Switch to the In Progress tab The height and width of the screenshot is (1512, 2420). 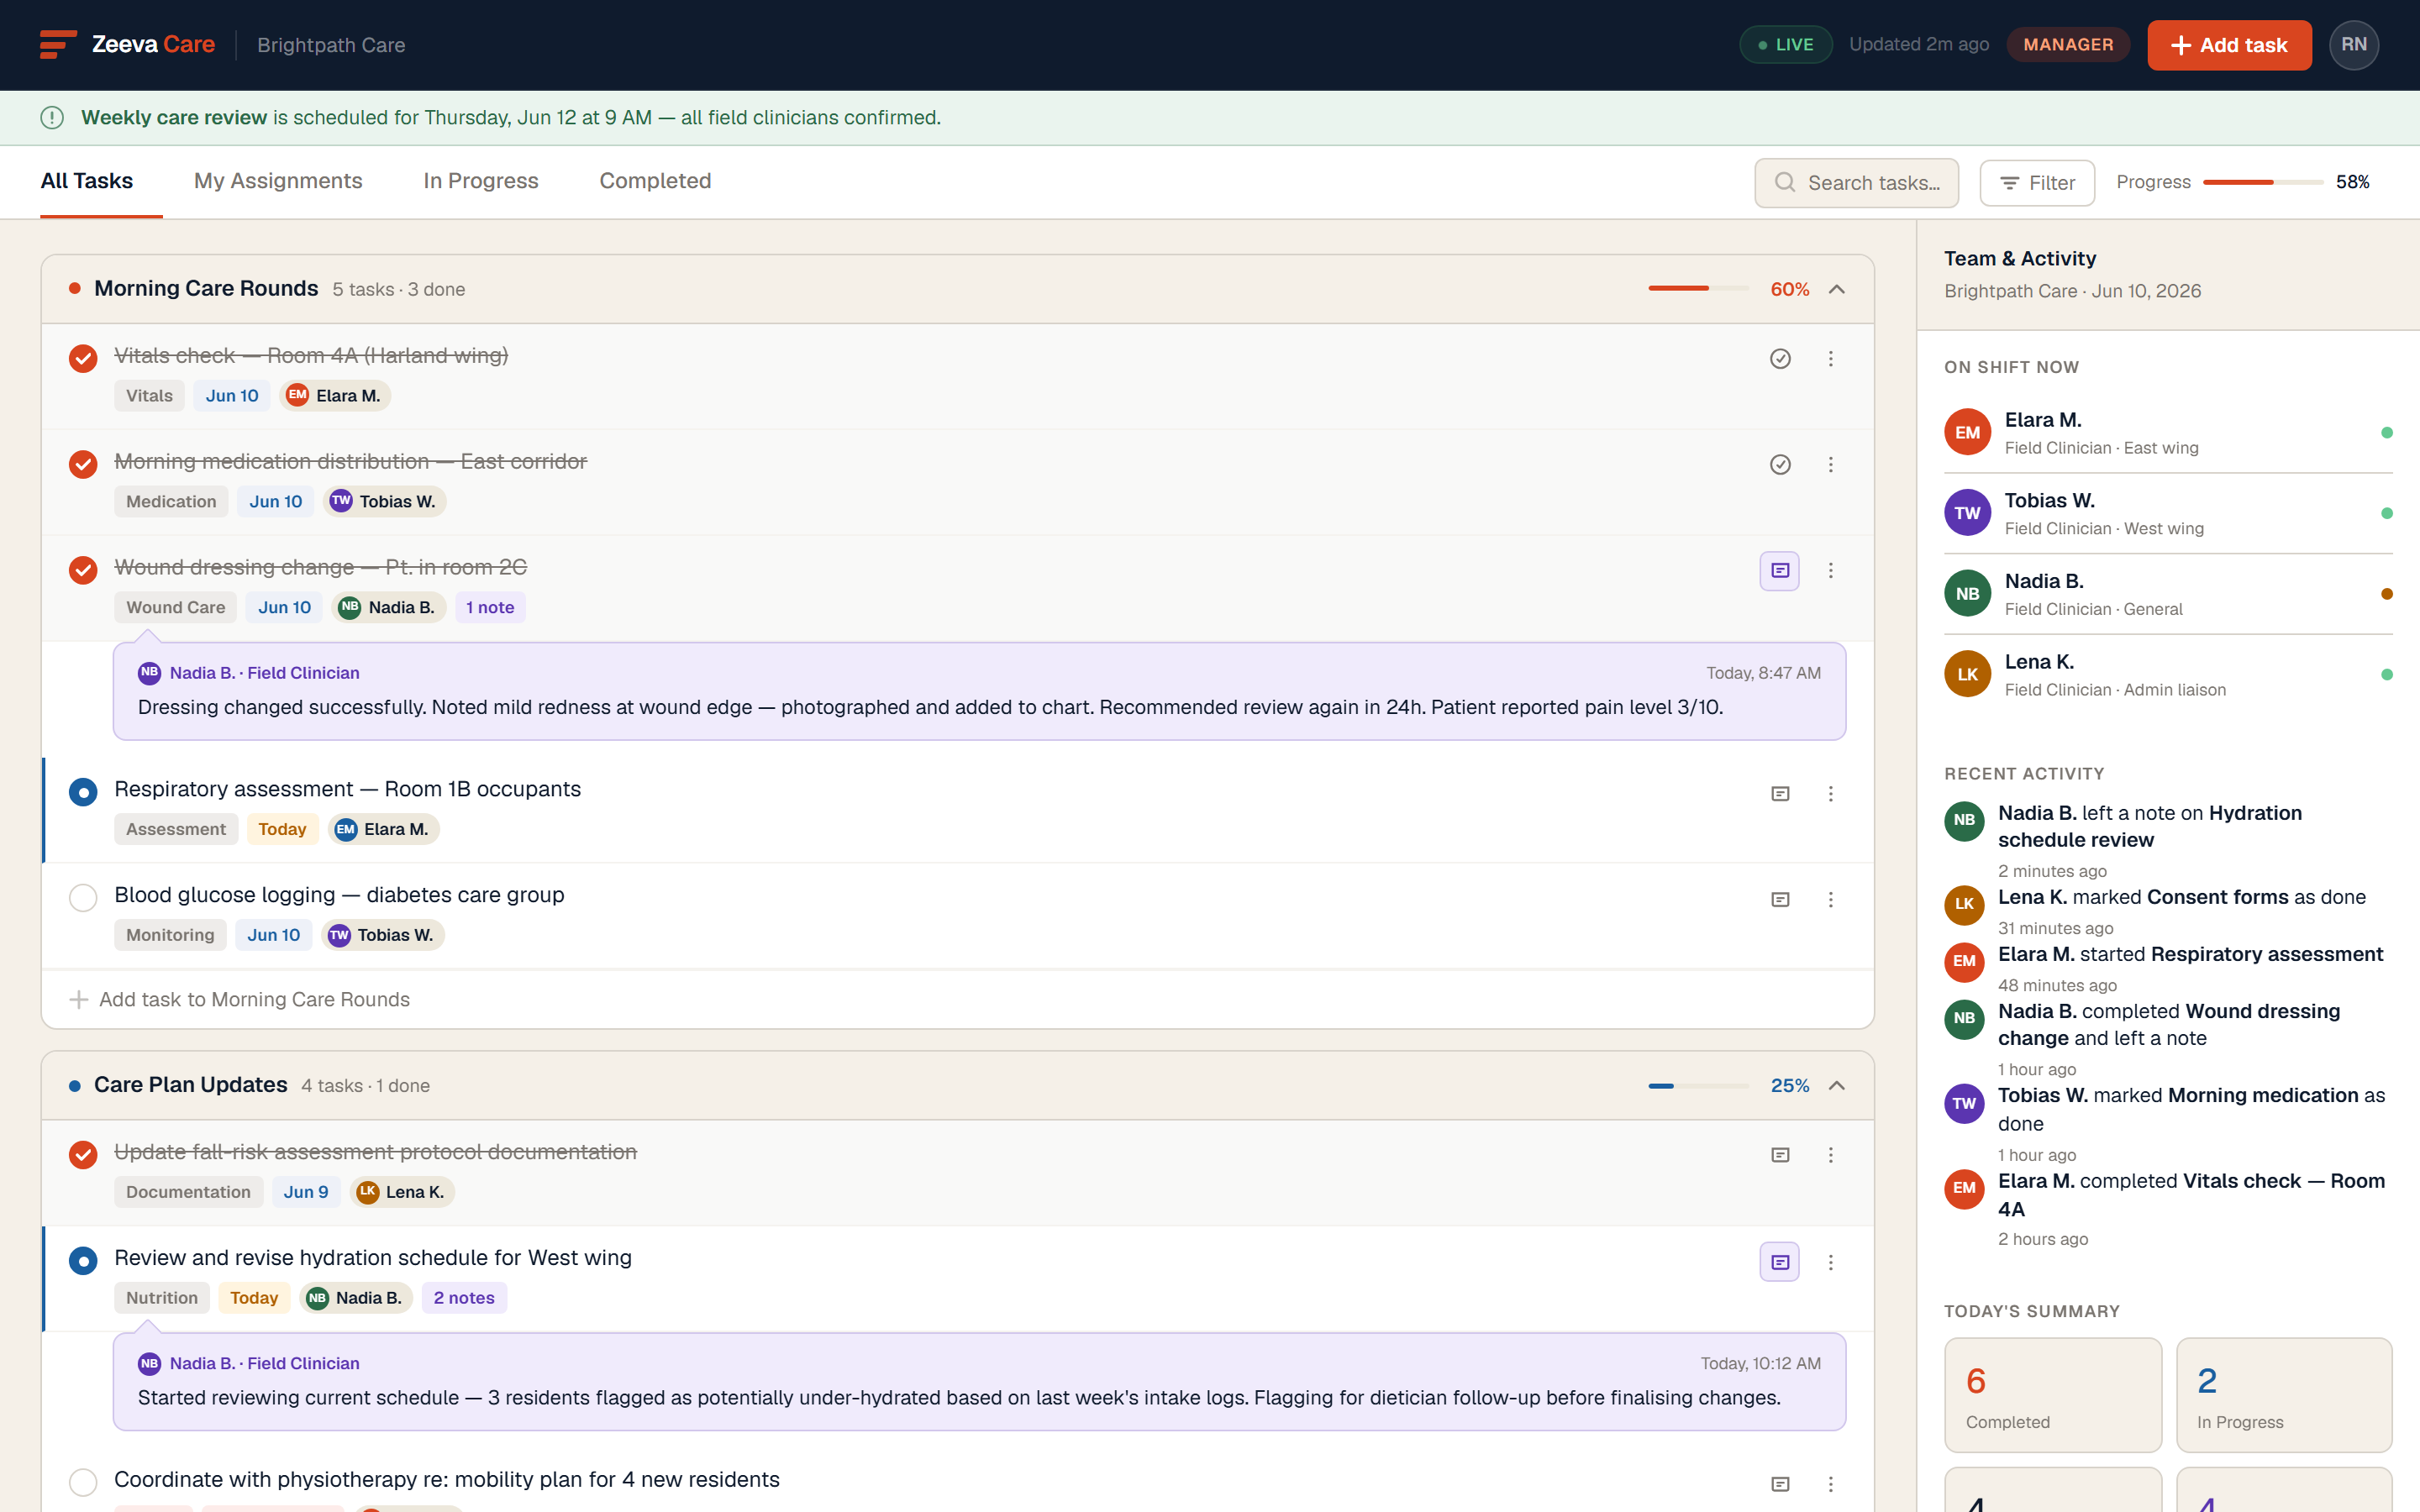481,181
